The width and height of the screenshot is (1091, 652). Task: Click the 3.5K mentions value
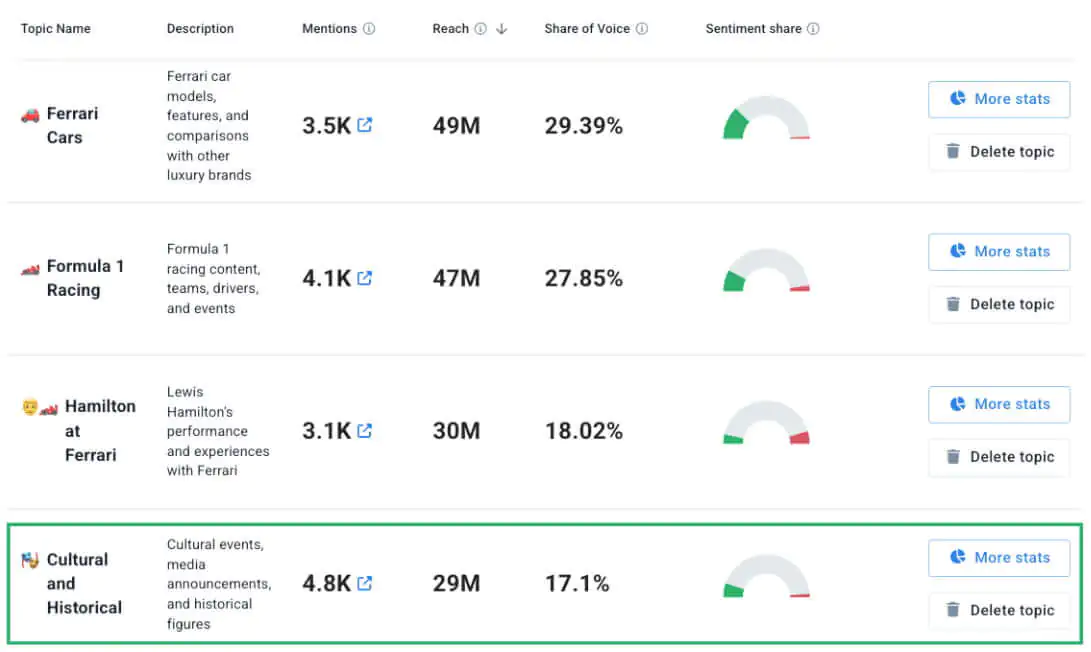(326, 125)
